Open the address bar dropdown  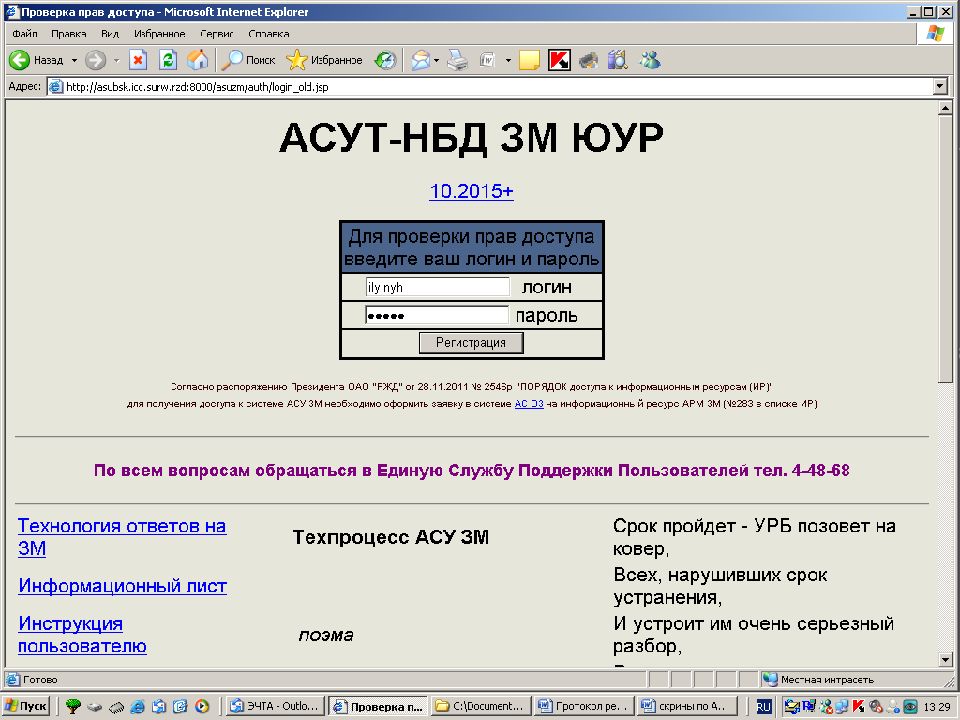pos(941,86)
